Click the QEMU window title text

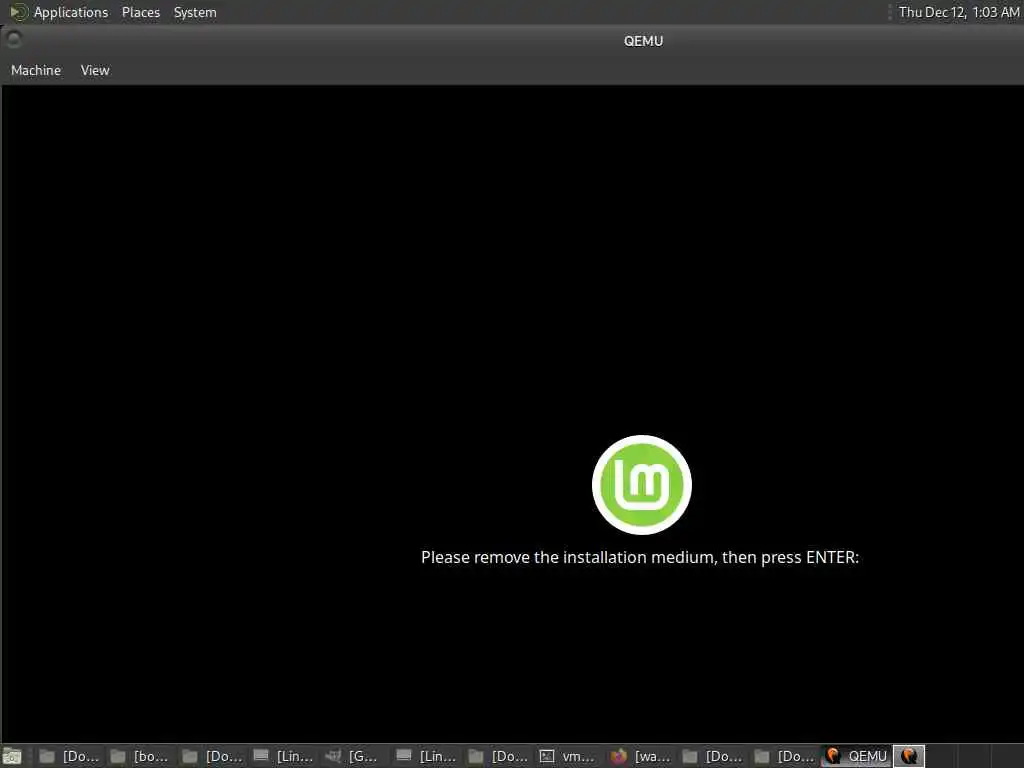coord(643,40)
